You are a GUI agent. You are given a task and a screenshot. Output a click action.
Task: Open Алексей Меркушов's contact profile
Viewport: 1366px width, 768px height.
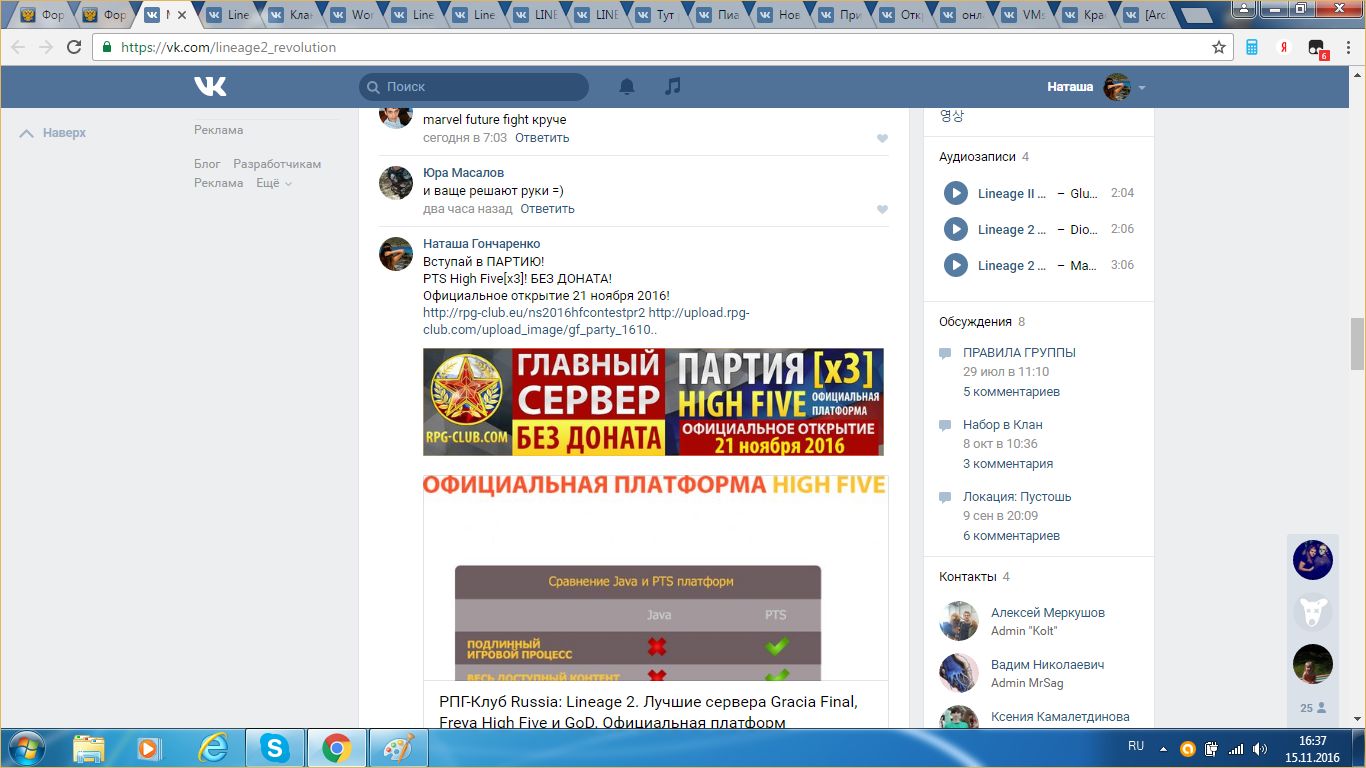1048,613
